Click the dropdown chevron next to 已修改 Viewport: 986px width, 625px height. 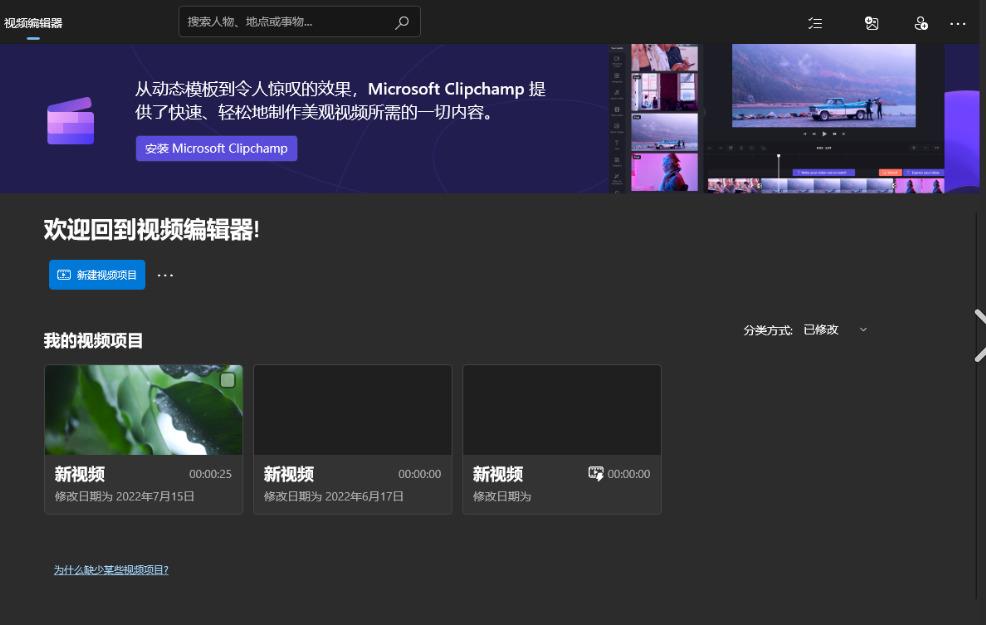pos(864,330)
